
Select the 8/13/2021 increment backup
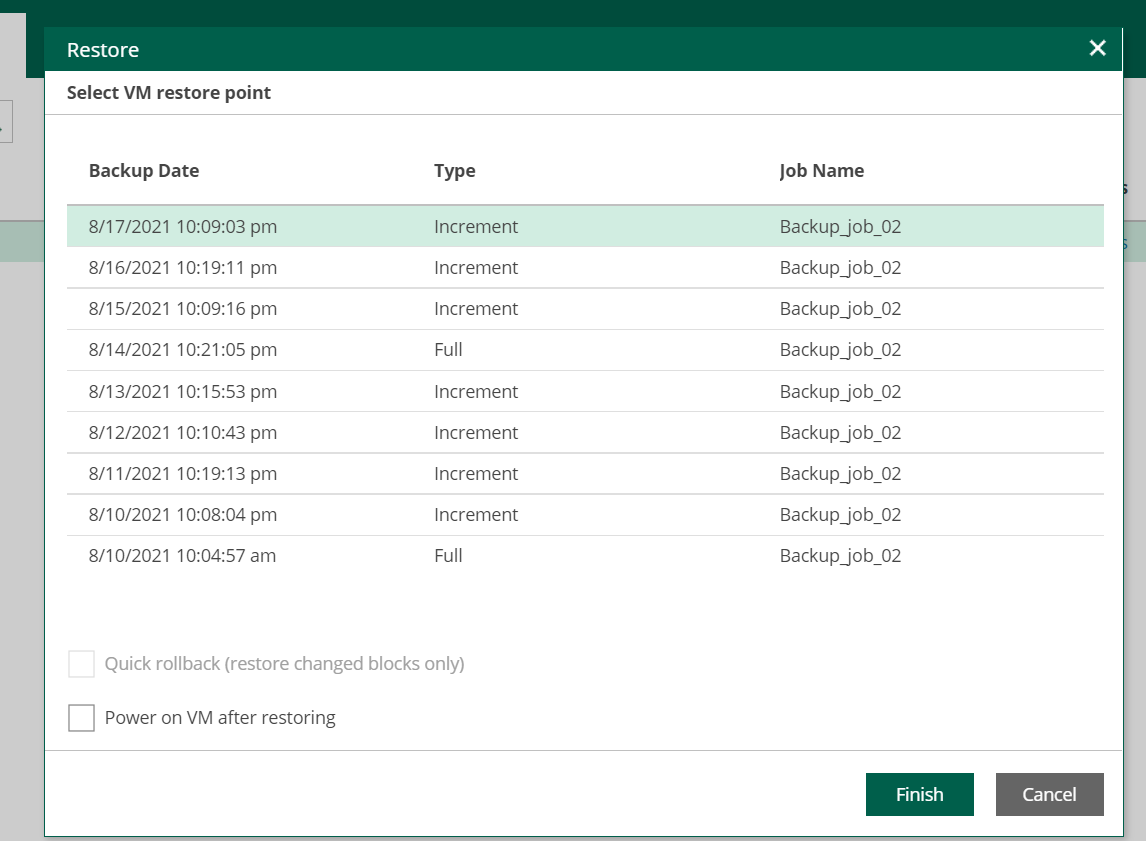point(300,391)
